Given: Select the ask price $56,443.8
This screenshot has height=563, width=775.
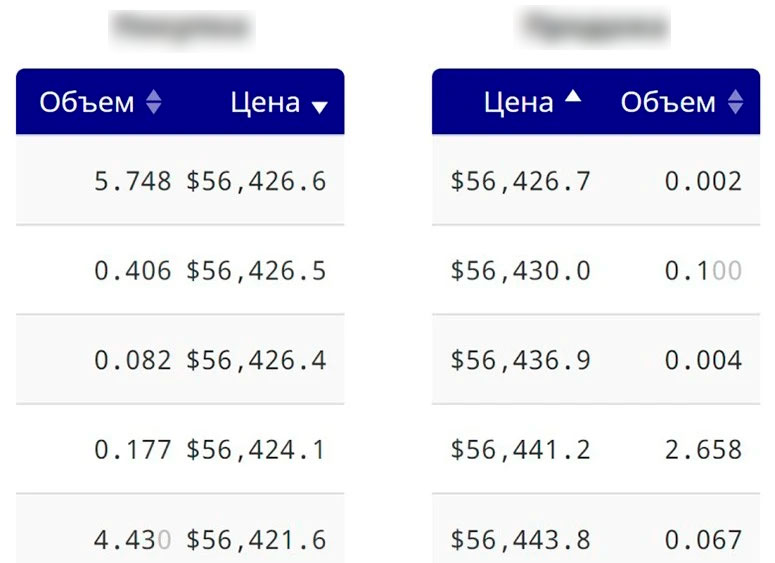Looking at the screenshot, I should (x=520, y=540).
